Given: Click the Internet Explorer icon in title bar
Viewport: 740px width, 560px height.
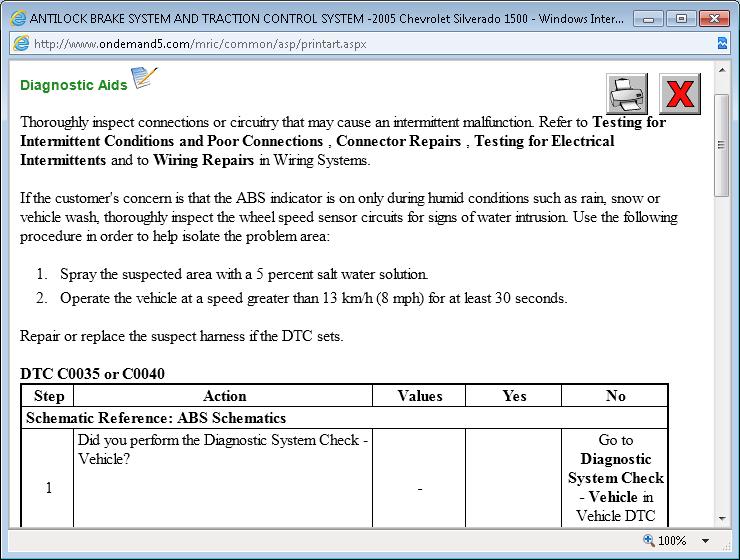Looking at the screenshot, I should (18, 18).
